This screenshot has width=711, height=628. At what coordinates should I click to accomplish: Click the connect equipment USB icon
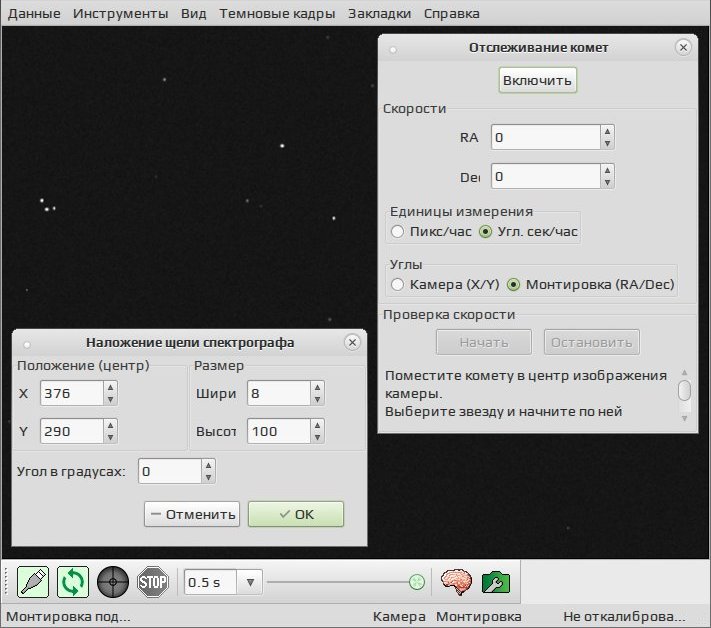pos(33,582)
